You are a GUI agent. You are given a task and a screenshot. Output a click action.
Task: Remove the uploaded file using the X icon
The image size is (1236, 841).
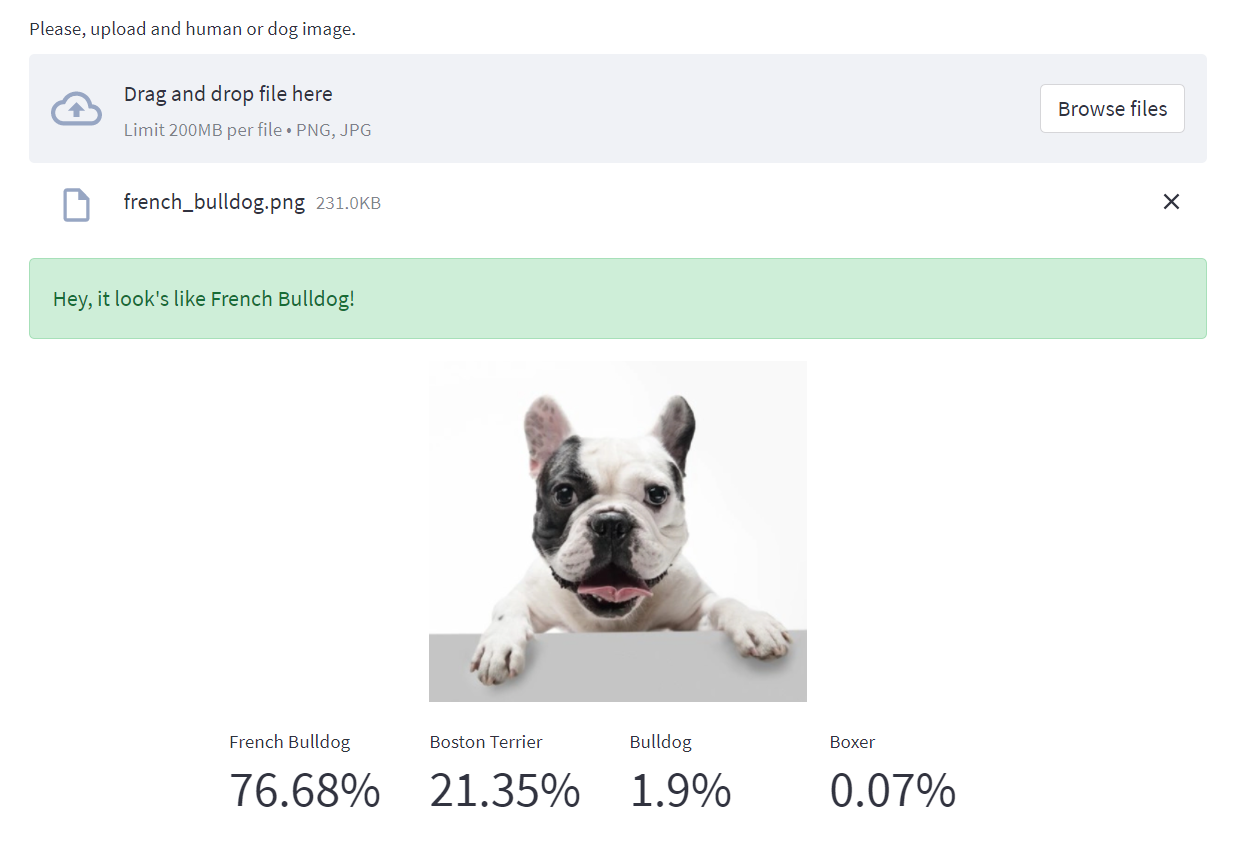(1171, 201)
